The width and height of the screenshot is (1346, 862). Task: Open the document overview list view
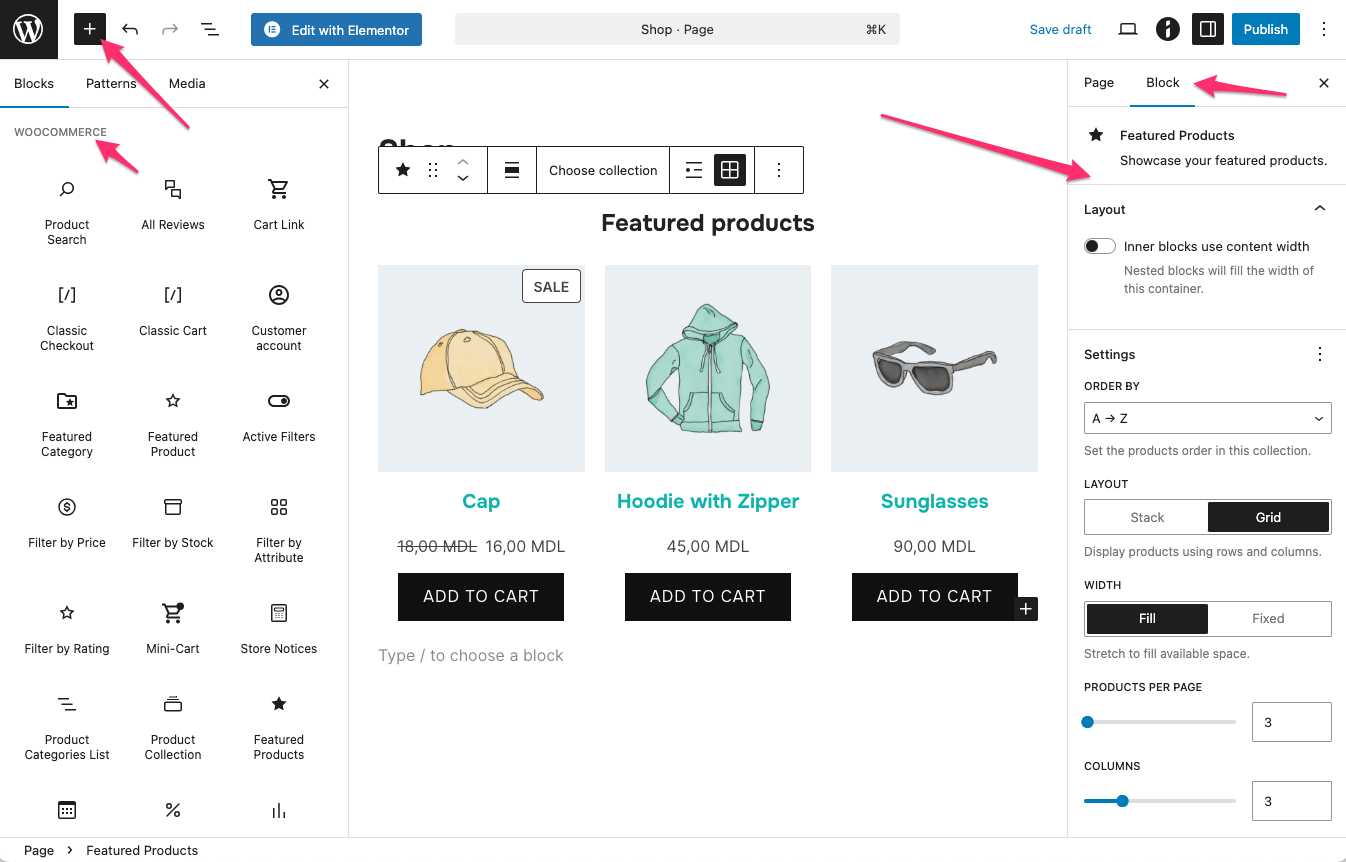tap(210, 29)
